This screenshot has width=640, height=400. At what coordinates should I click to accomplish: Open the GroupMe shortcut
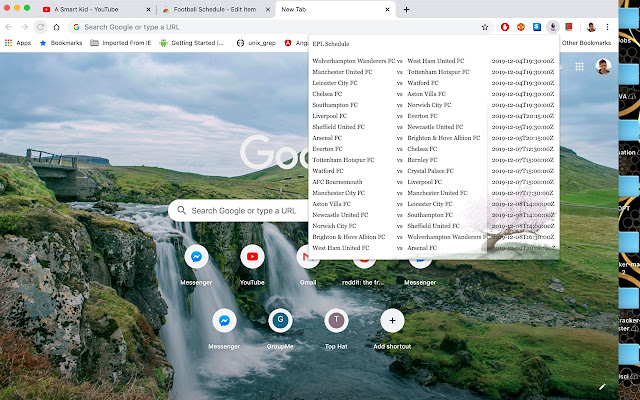coord(281,321)
